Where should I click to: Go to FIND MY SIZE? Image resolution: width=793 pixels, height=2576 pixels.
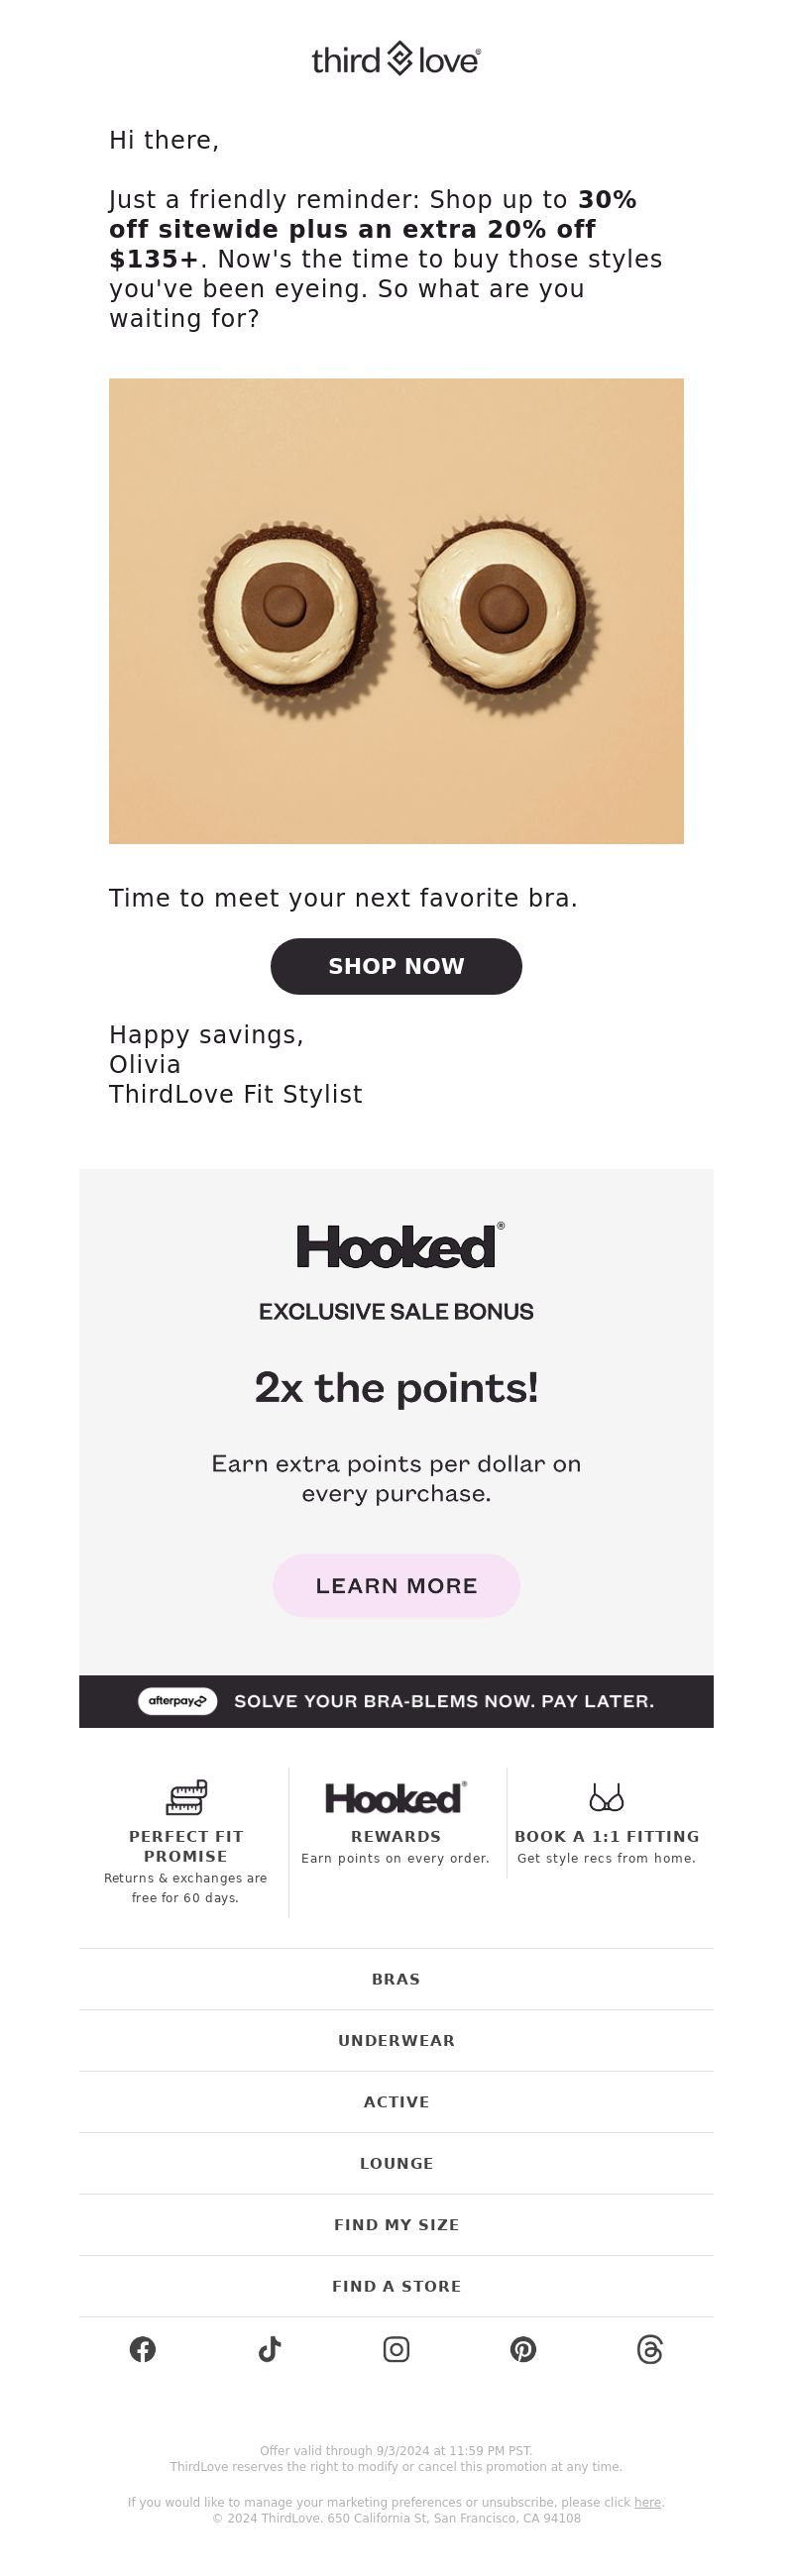pyautogui.click(x=396, y=2224)
